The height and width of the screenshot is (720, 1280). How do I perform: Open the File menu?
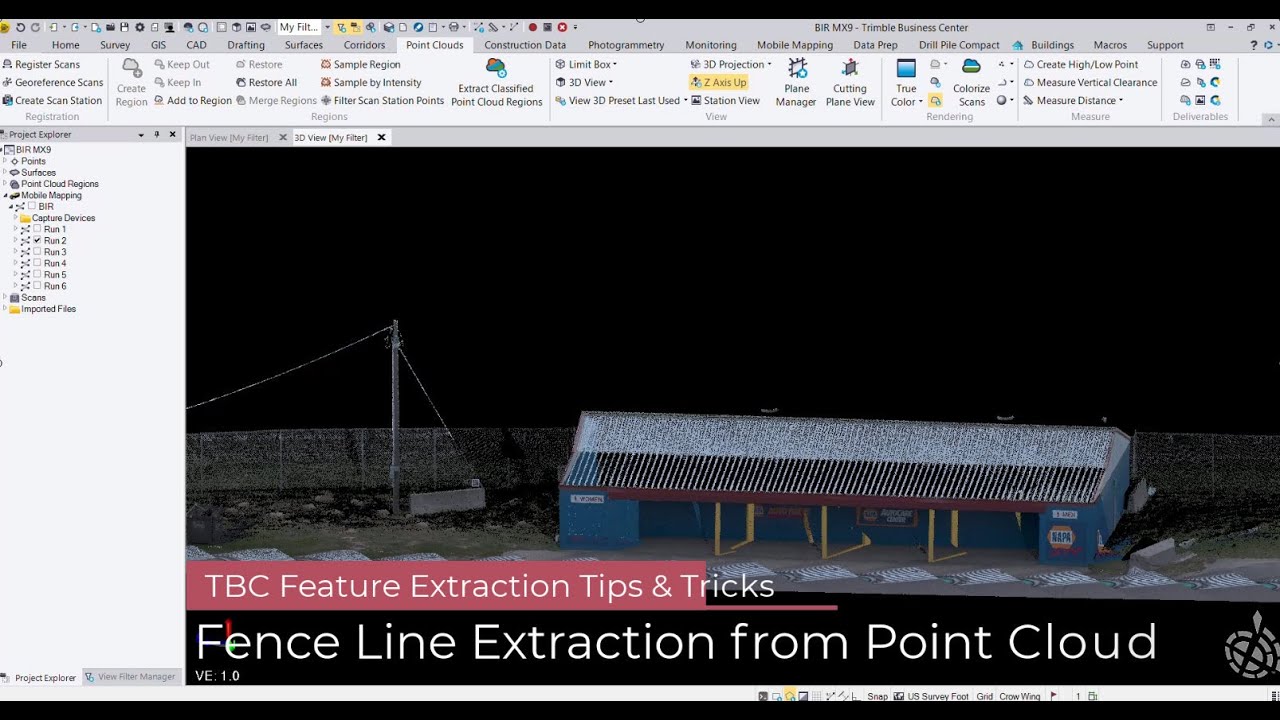point(19,45)
